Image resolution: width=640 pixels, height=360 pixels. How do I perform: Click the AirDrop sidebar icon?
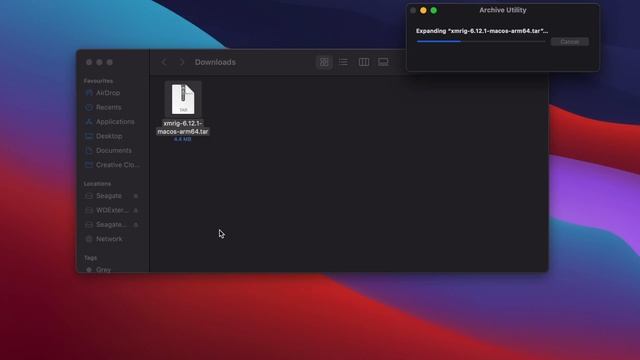(x=89, y=93)
